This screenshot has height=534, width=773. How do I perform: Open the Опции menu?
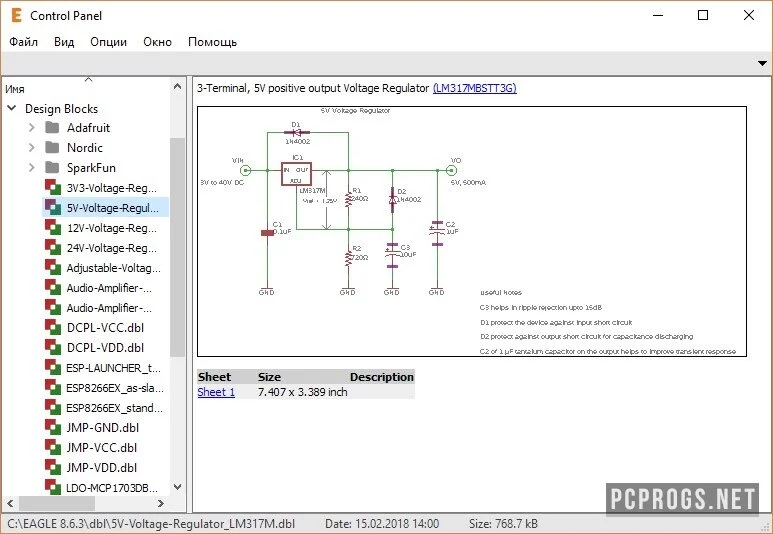click(108, 42)
